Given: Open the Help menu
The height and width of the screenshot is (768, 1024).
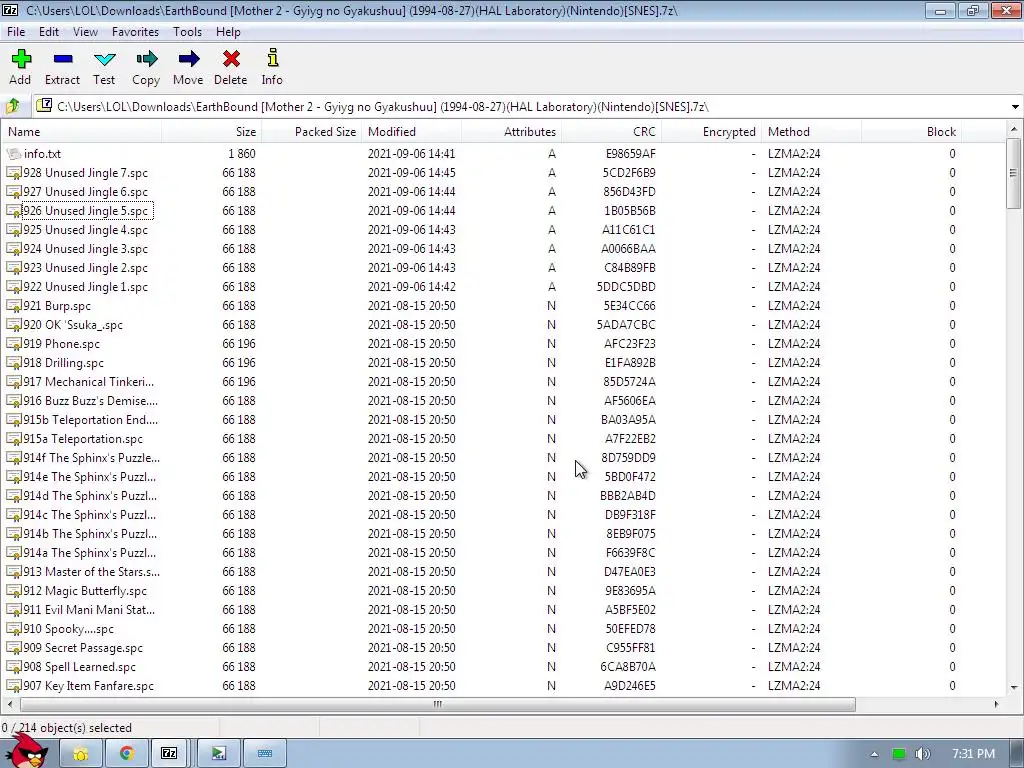Looking at the screenshot, I should tap(229, 31).
